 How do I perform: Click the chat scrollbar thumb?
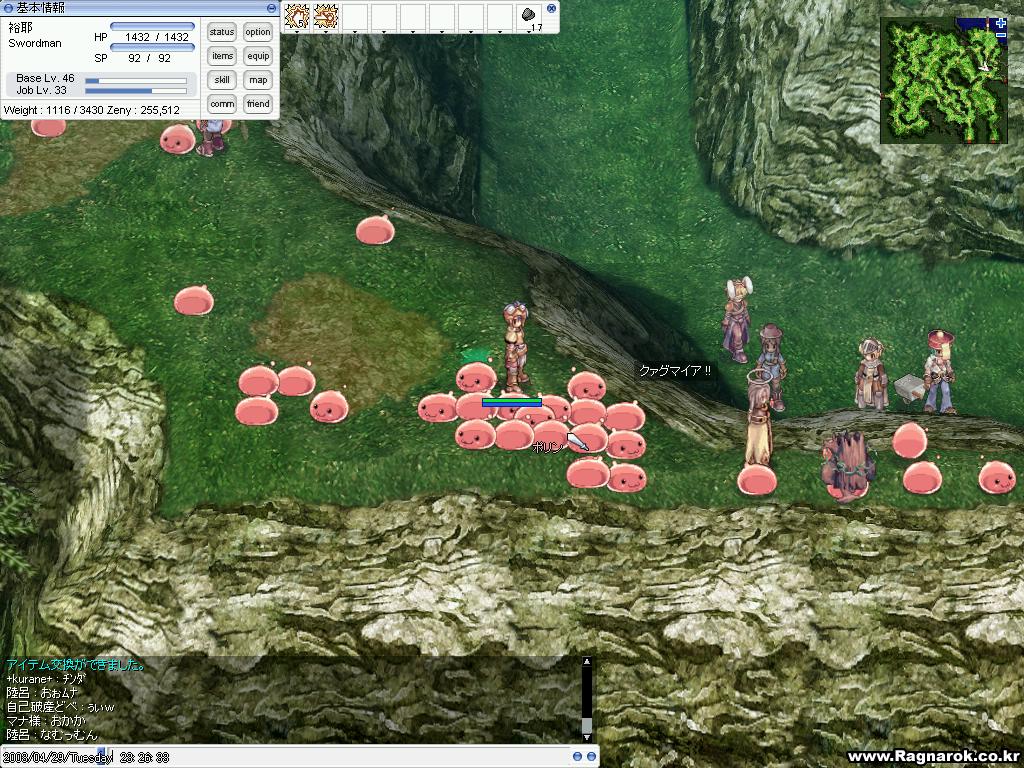586,725
